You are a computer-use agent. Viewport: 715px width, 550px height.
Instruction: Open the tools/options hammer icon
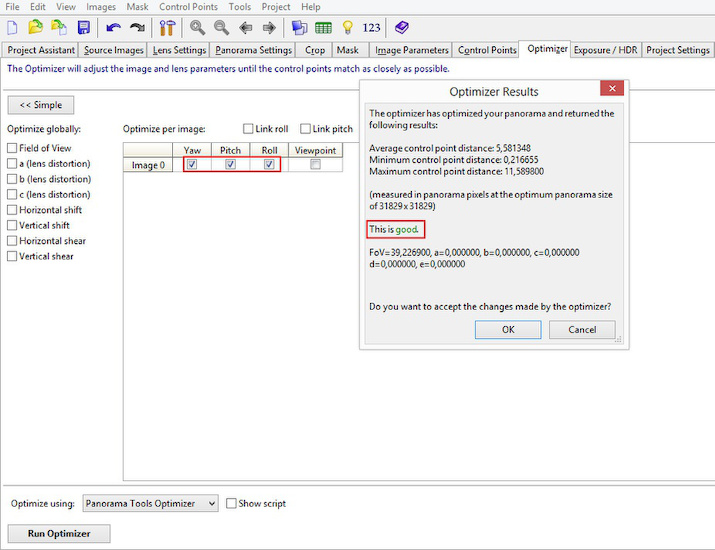167,27
